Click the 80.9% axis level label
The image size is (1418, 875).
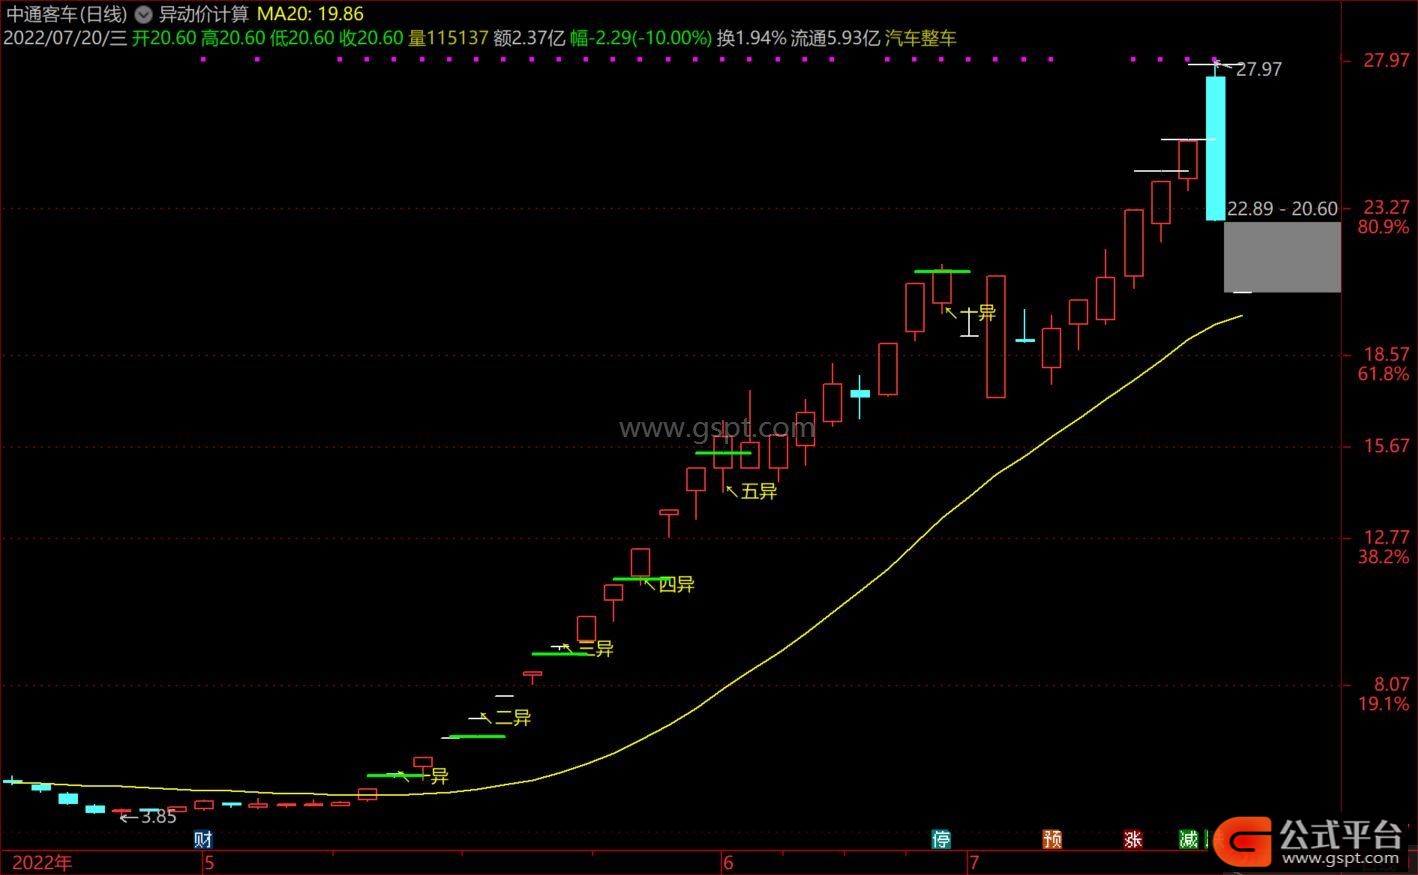tap(1384, 227)
